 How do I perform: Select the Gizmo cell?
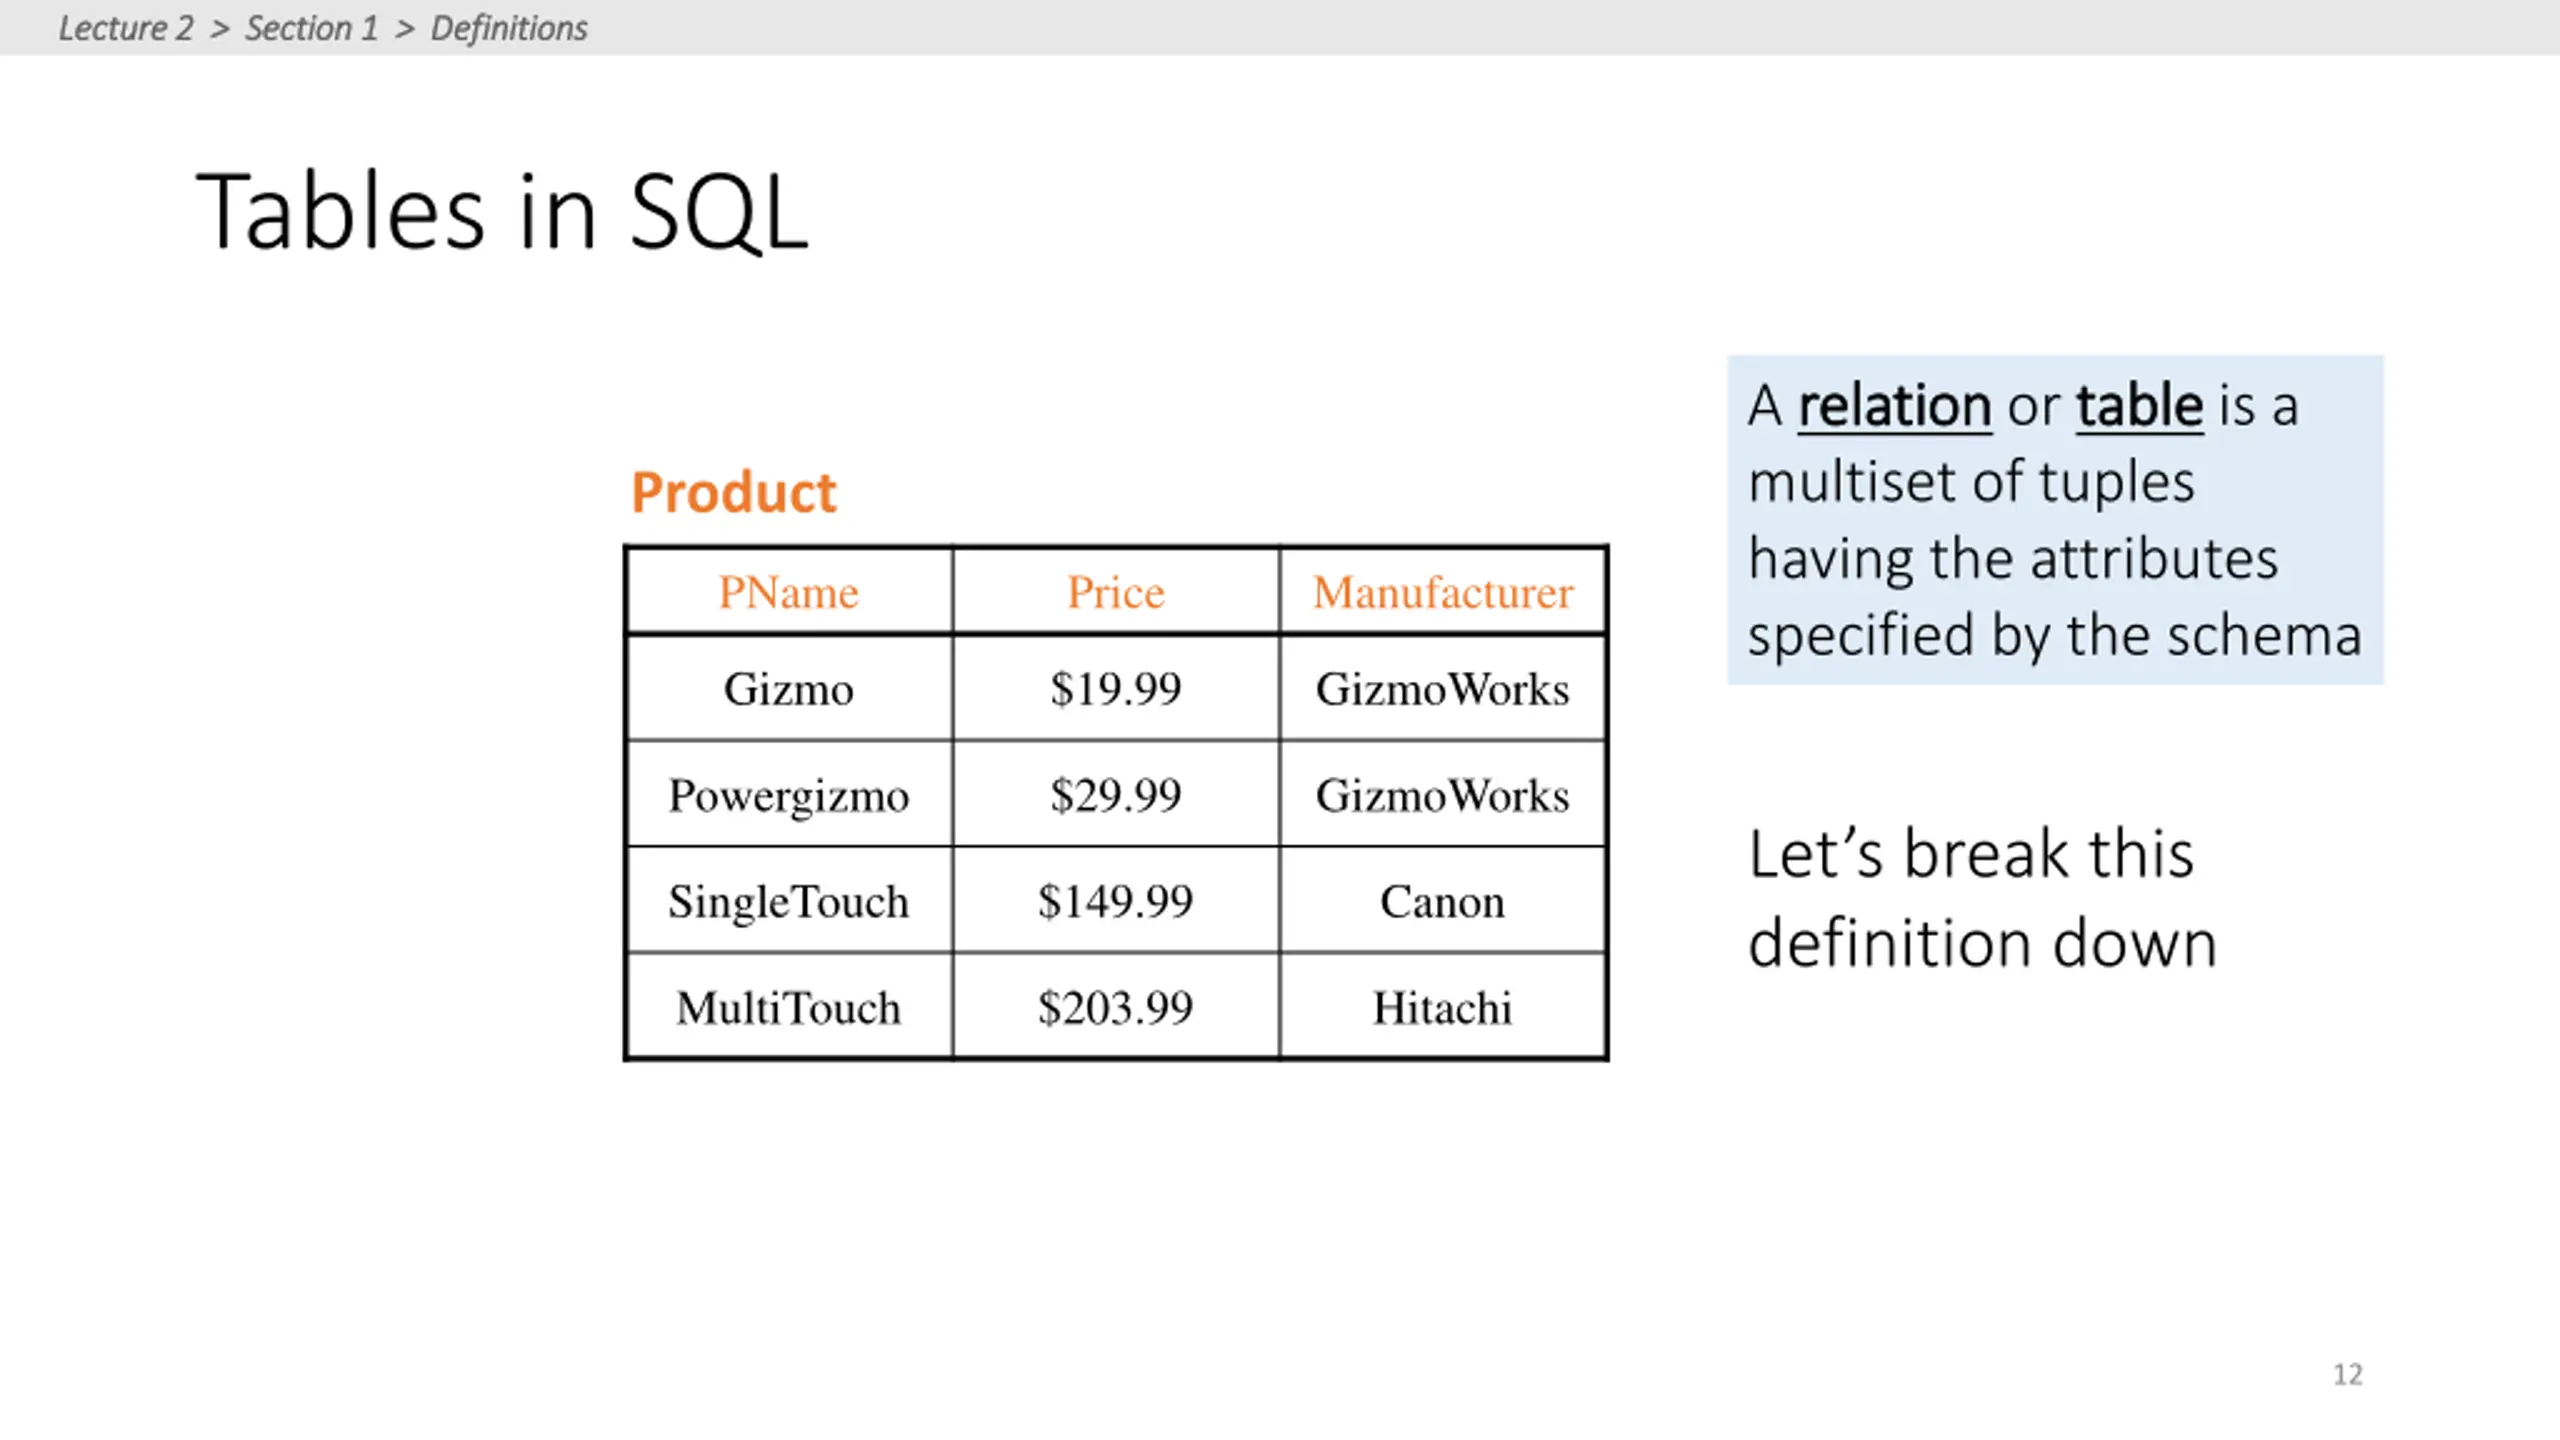(789, 688)
